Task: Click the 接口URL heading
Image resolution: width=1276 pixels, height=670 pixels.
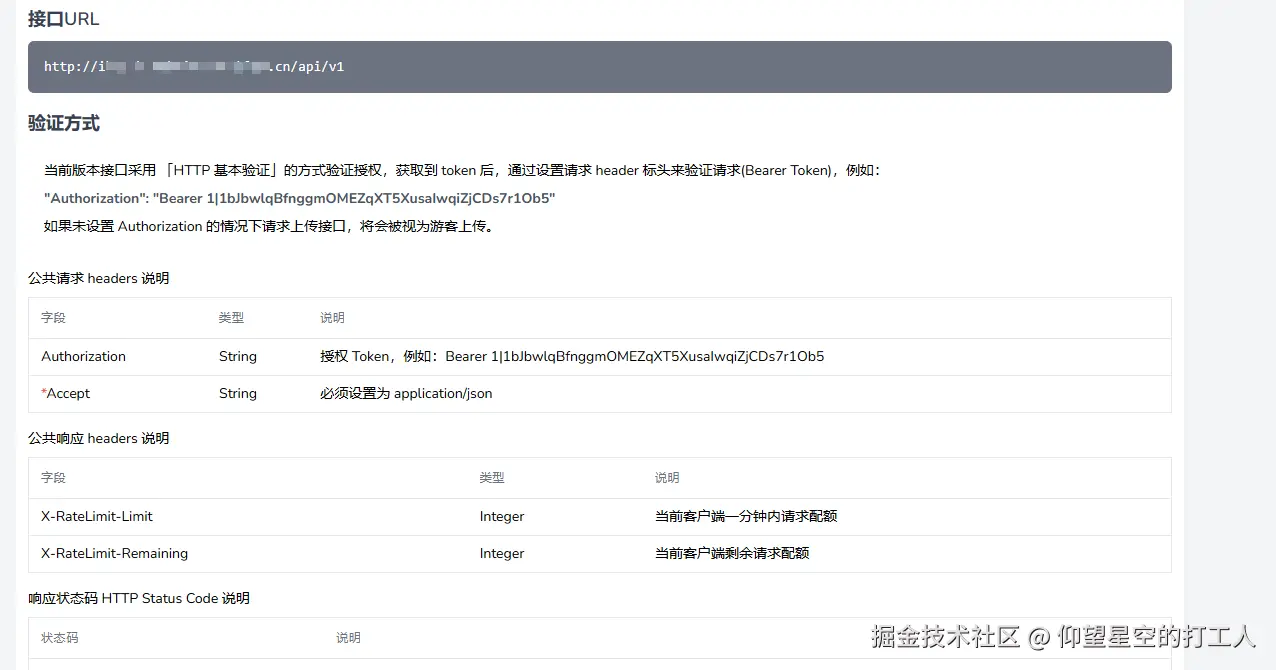Action: [64, 19]
